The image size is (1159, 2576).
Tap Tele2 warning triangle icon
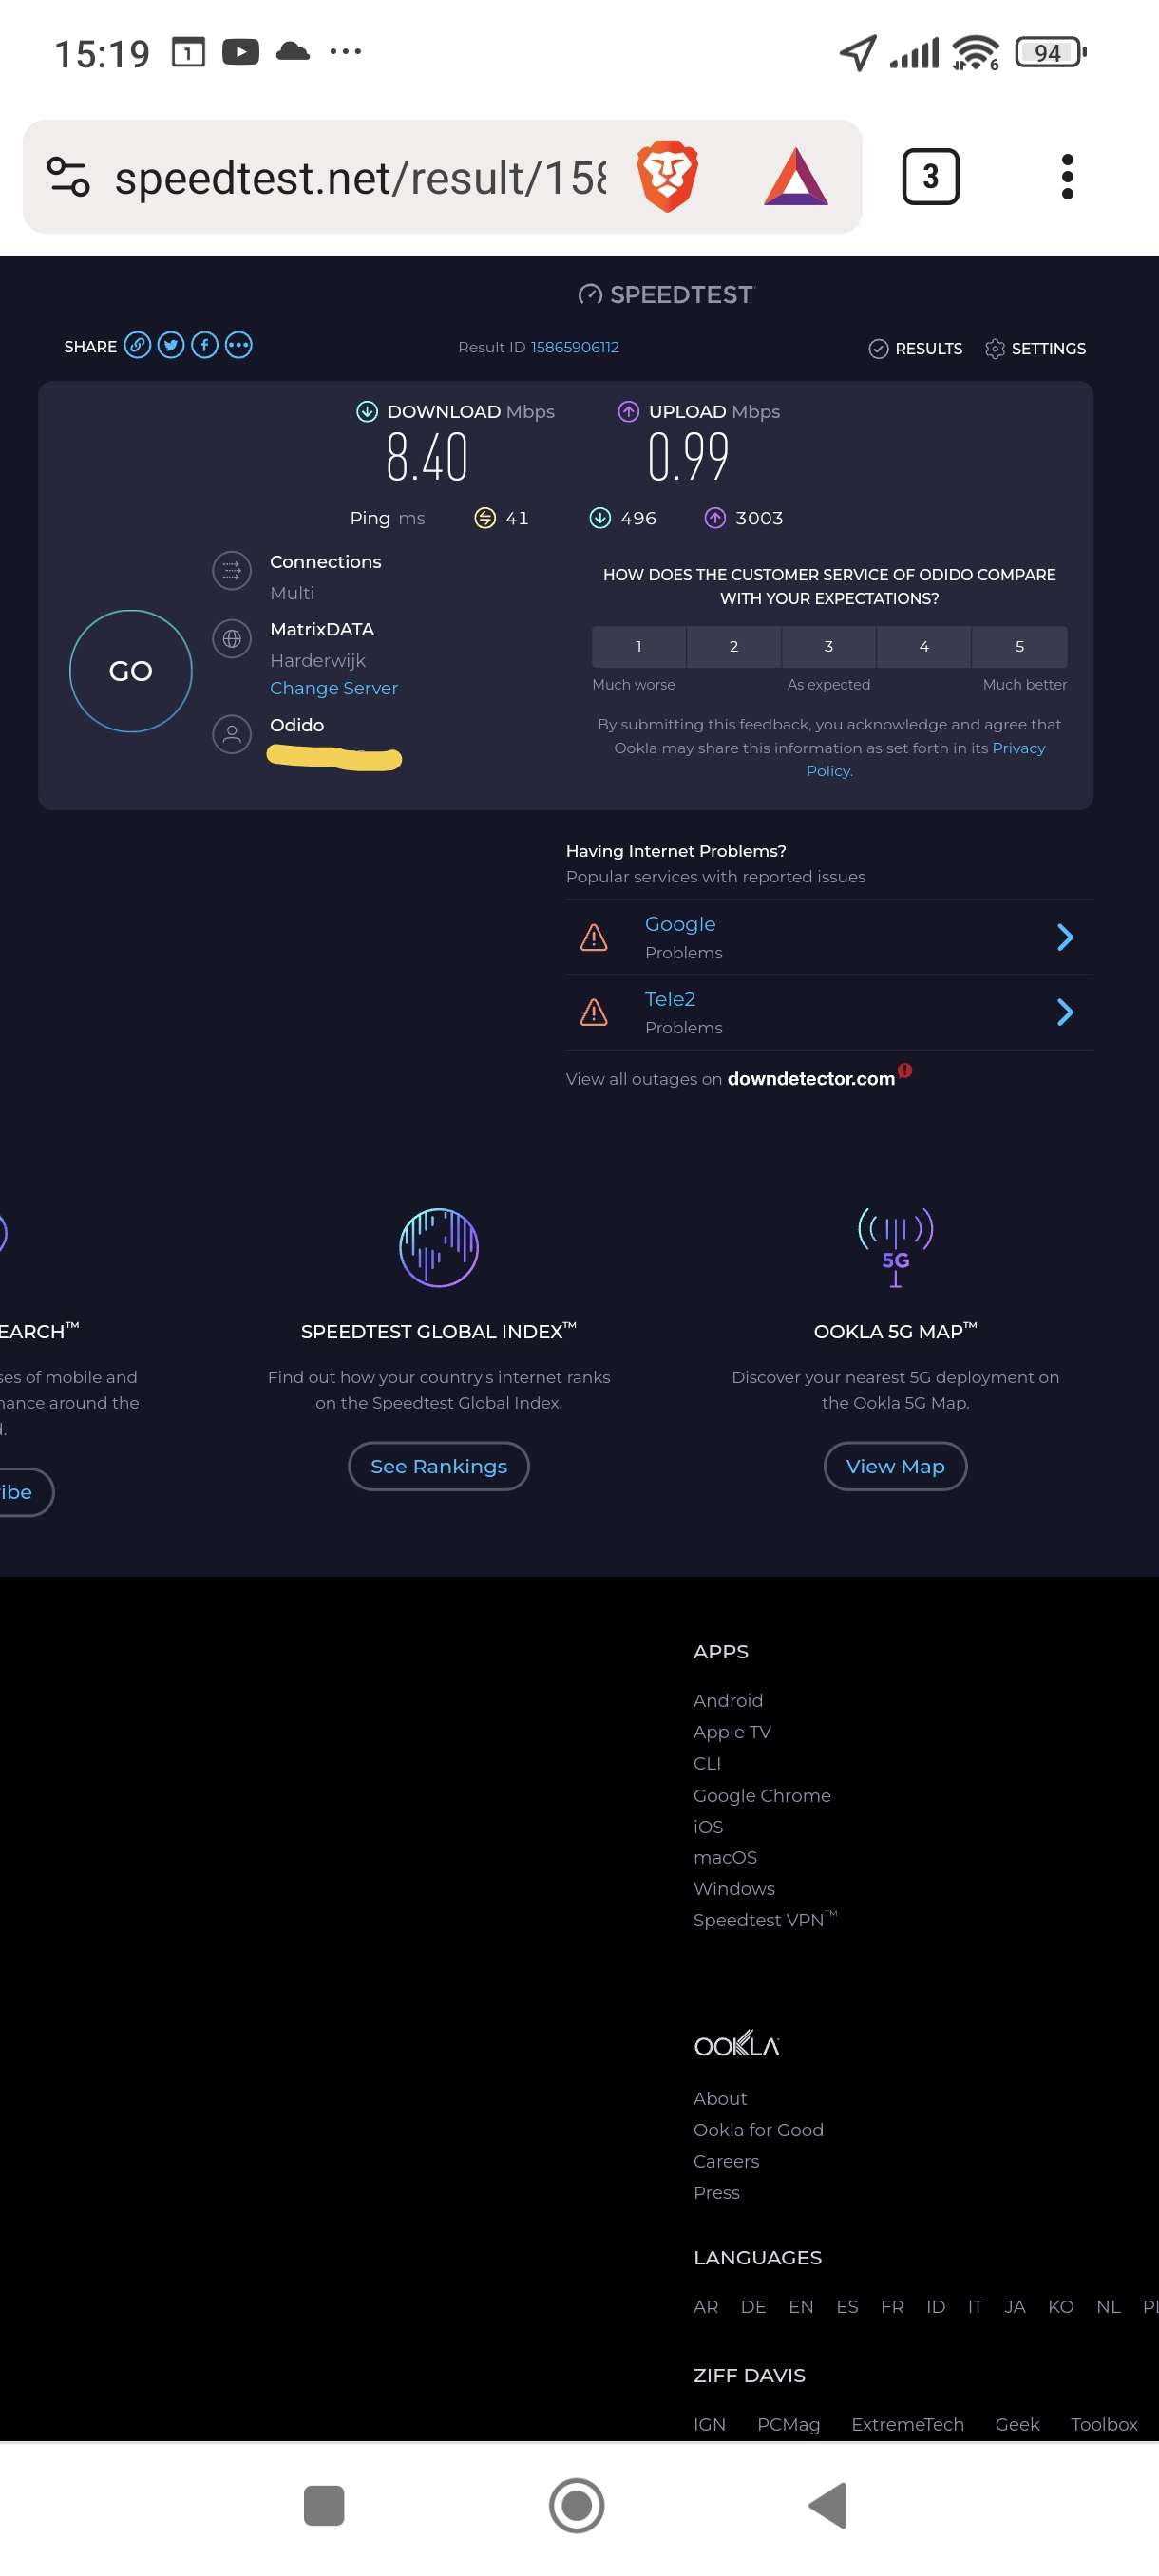coord(594,1012)
